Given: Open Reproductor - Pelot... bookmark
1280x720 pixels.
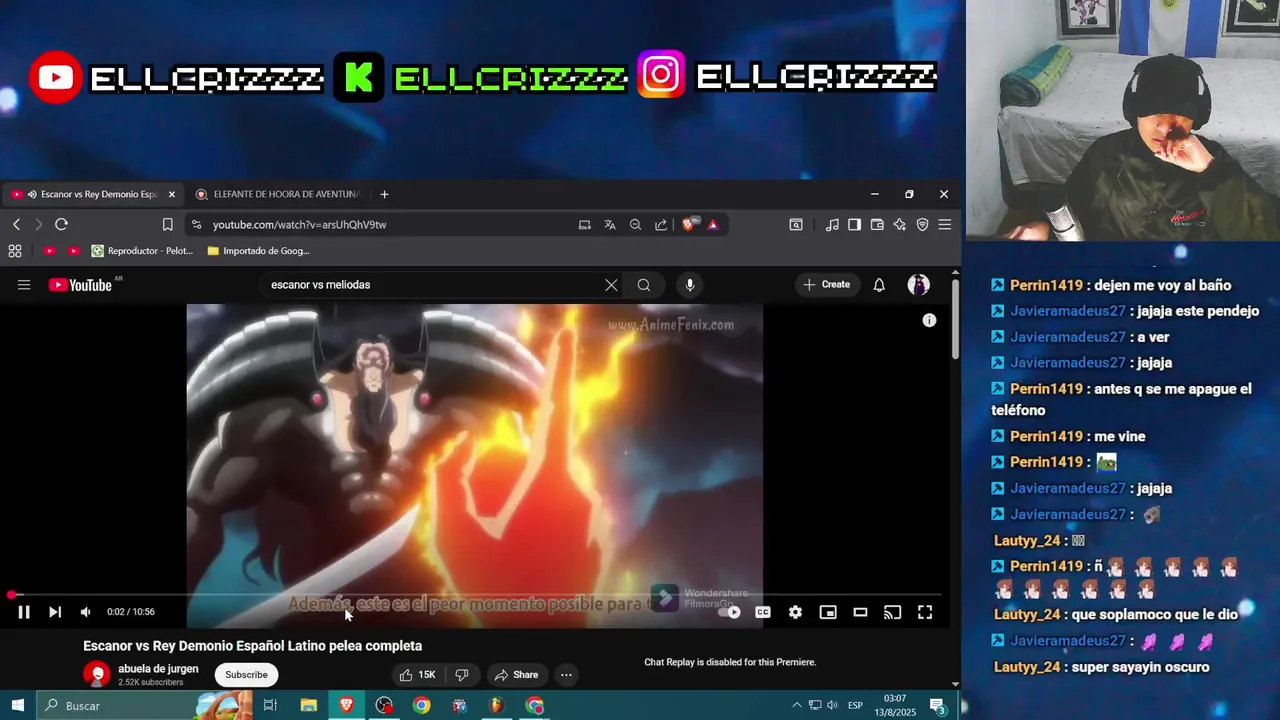Looking at the screenshot, I should pyautogui.click(x=143, y=251).
